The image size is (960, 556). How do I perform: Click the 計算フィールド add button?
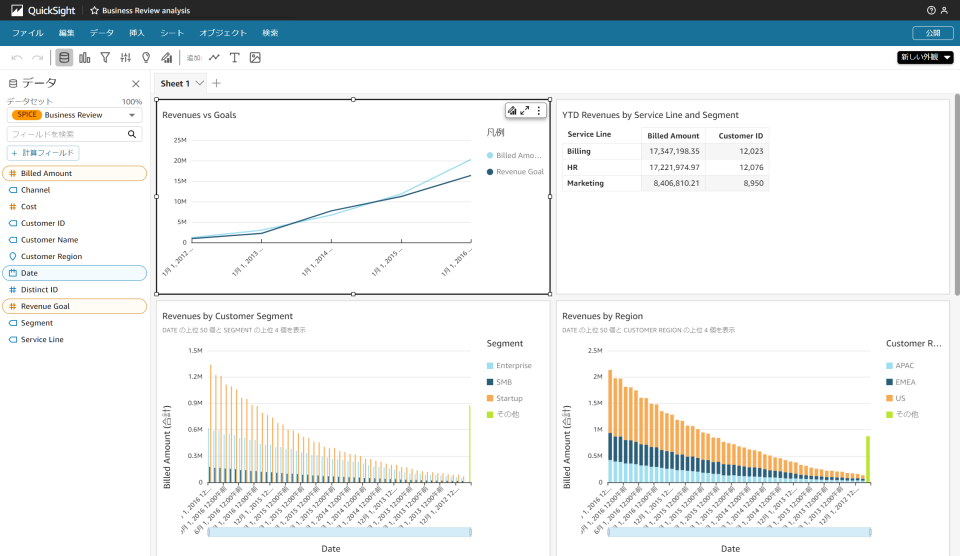[x=43, y=153]
